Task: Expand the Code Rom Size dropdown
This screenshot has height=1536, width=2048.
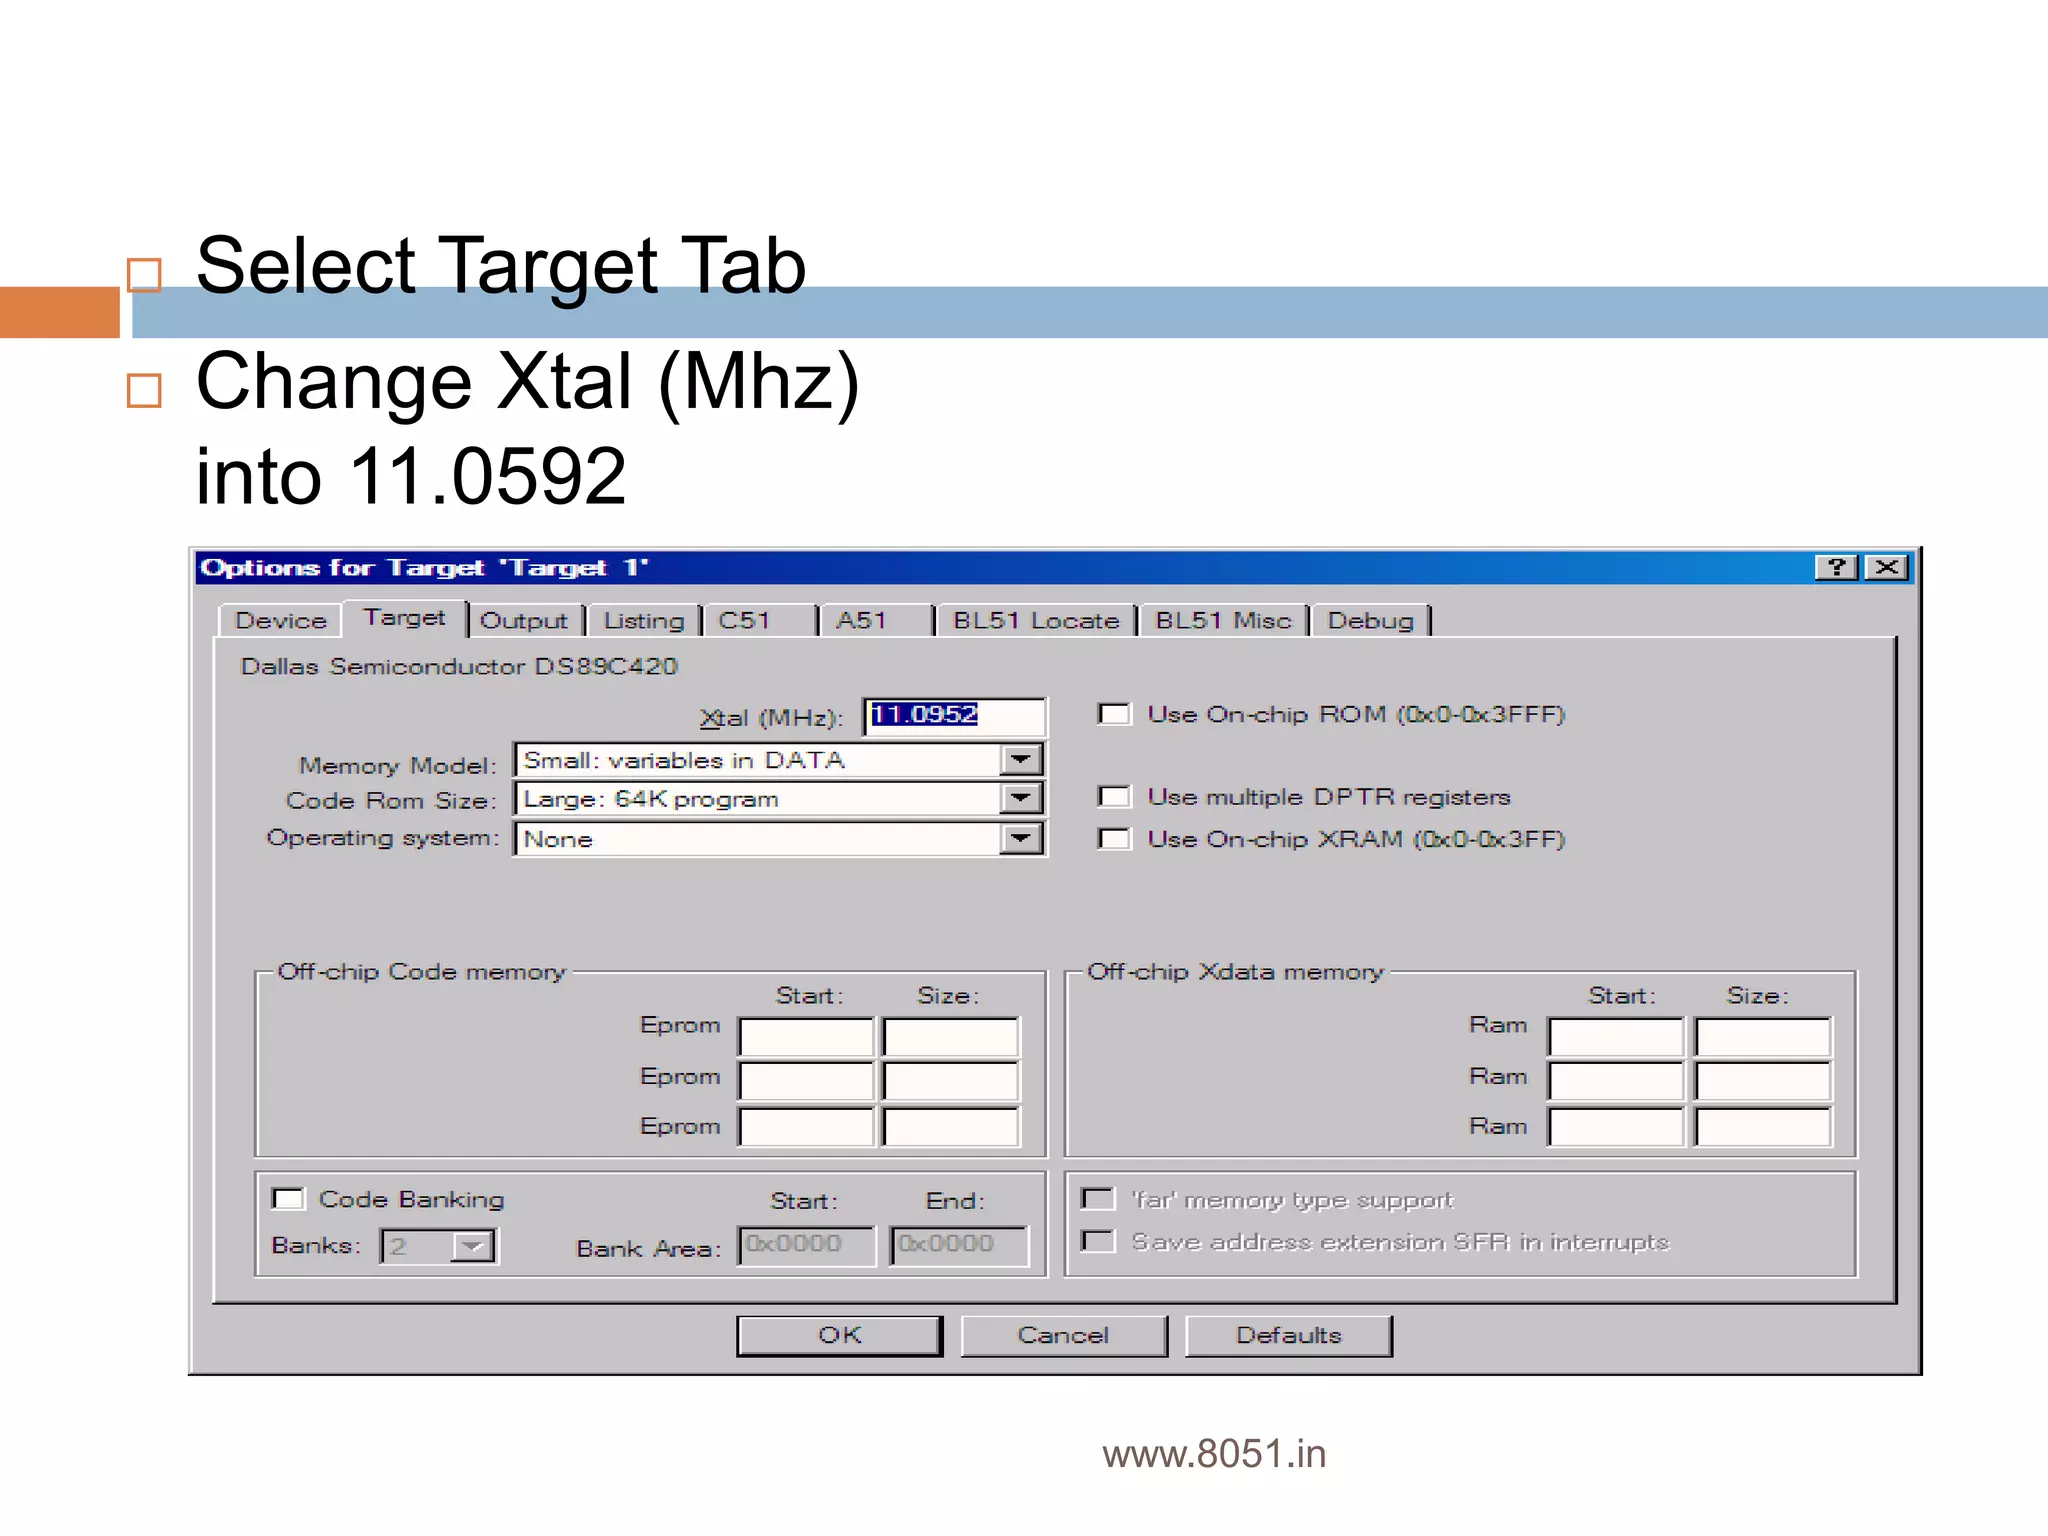Action: [1021, 798]
